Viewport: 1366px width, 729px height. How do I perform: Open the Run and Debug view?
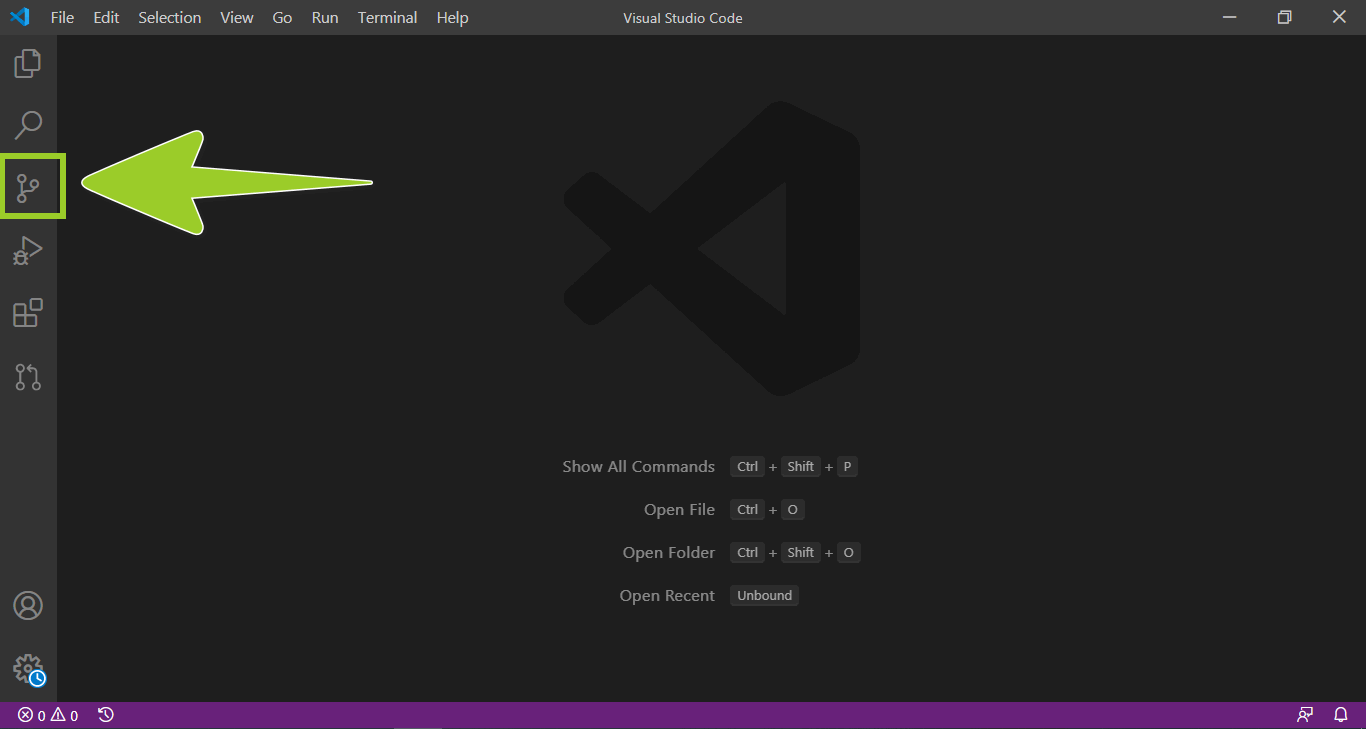(x=28, y=250)
